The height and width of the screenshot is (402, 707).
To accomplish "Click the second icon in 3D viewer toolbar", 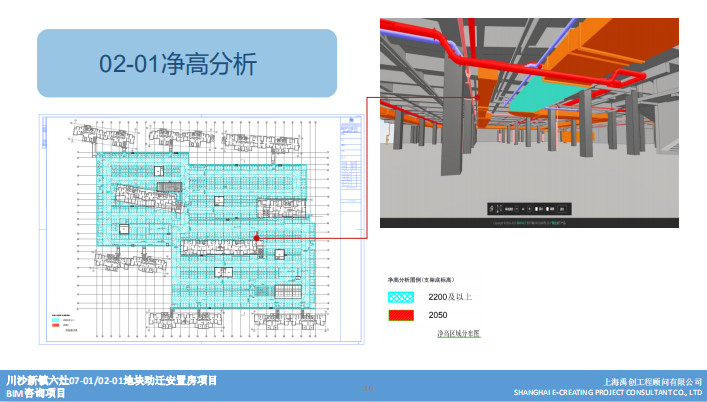I will click(x=500, y=210).
